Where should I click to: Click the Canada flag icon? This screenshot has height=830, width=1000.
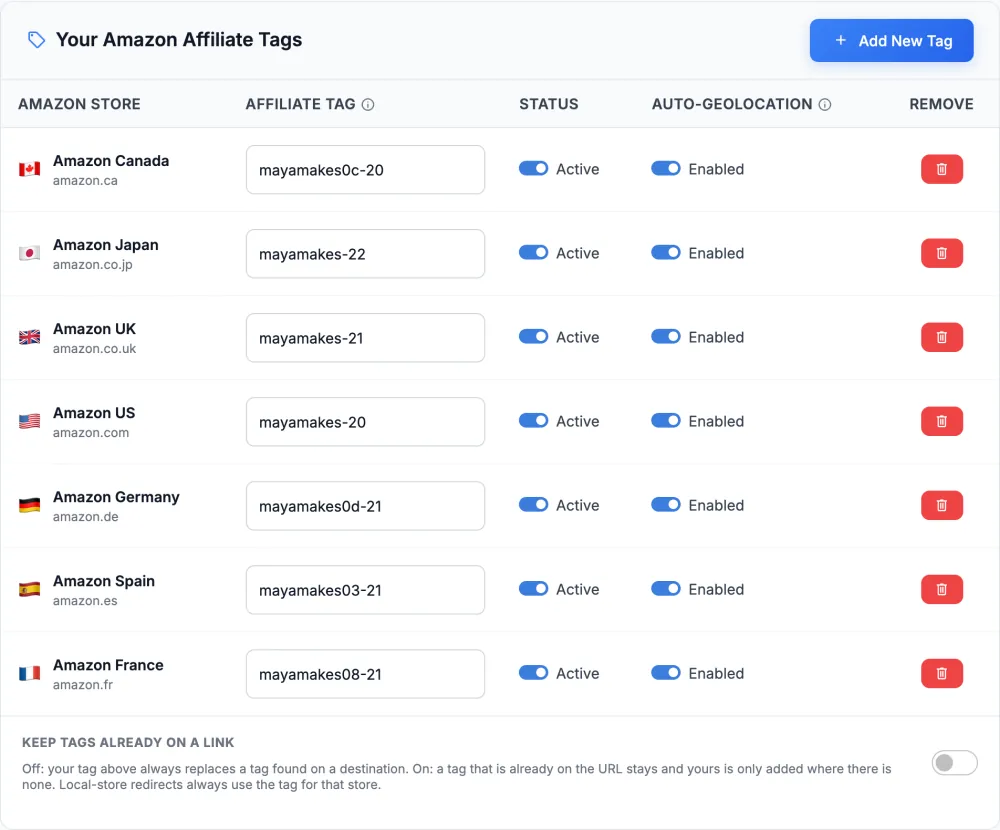tap(29, 169)
